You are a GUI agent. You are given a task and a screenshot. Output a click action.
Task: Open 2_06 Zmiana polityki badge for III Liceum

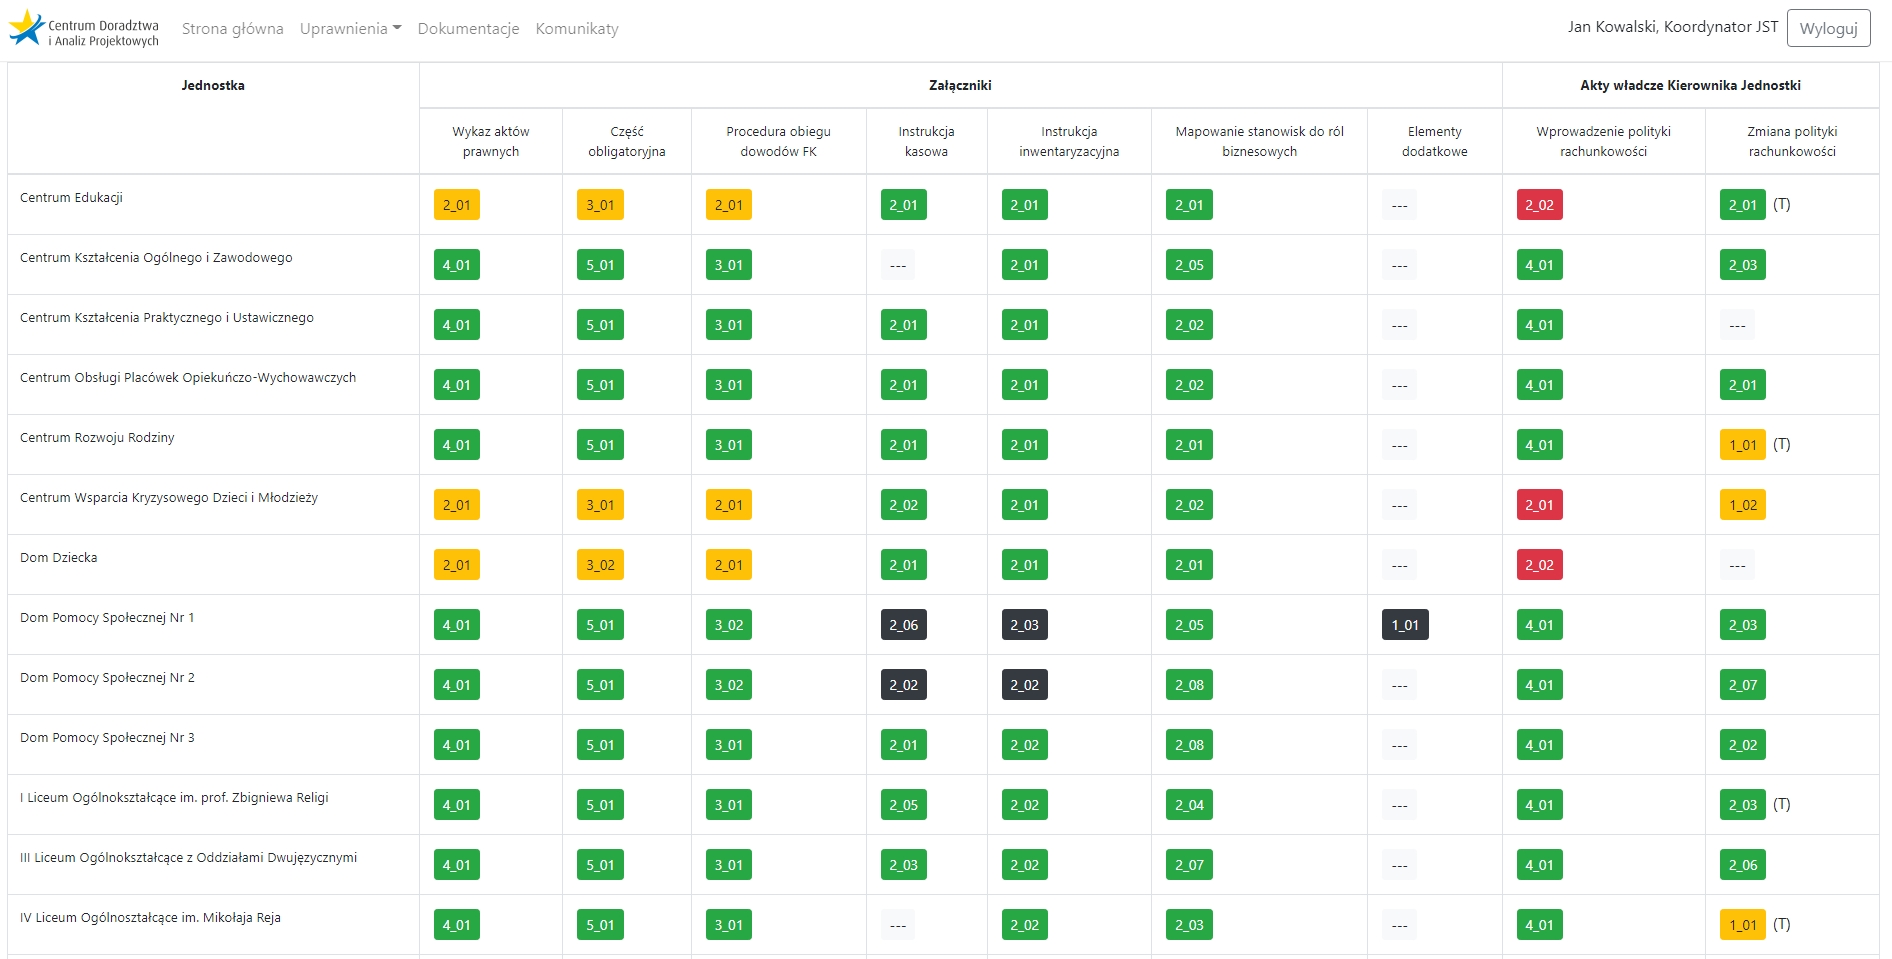tap(1743, 865)
